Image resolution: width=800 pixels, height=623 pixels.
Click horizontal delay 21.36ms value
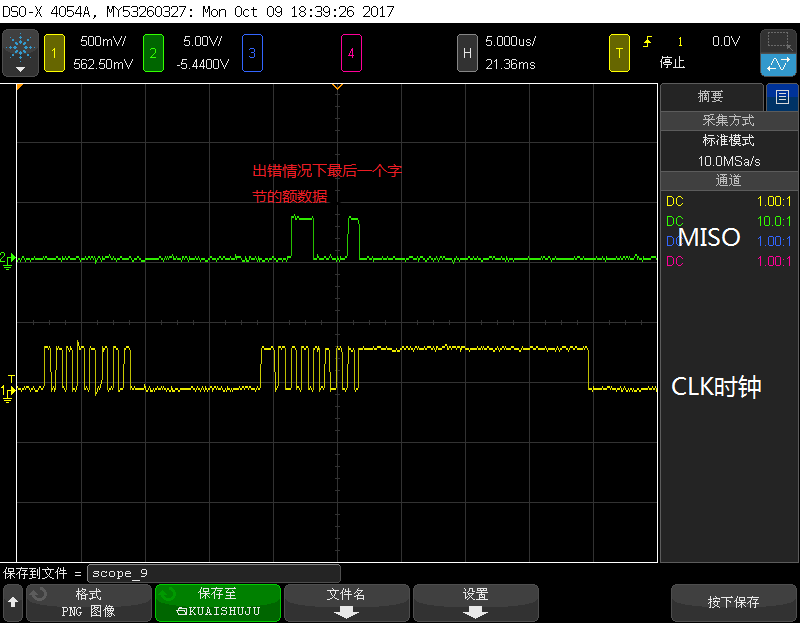click(510, 64)
